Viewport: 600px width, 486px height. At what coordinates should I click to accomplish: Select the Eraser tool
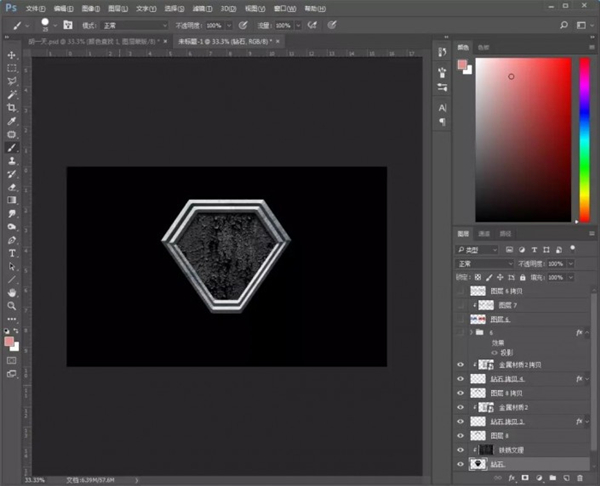(x=12, y=186)
